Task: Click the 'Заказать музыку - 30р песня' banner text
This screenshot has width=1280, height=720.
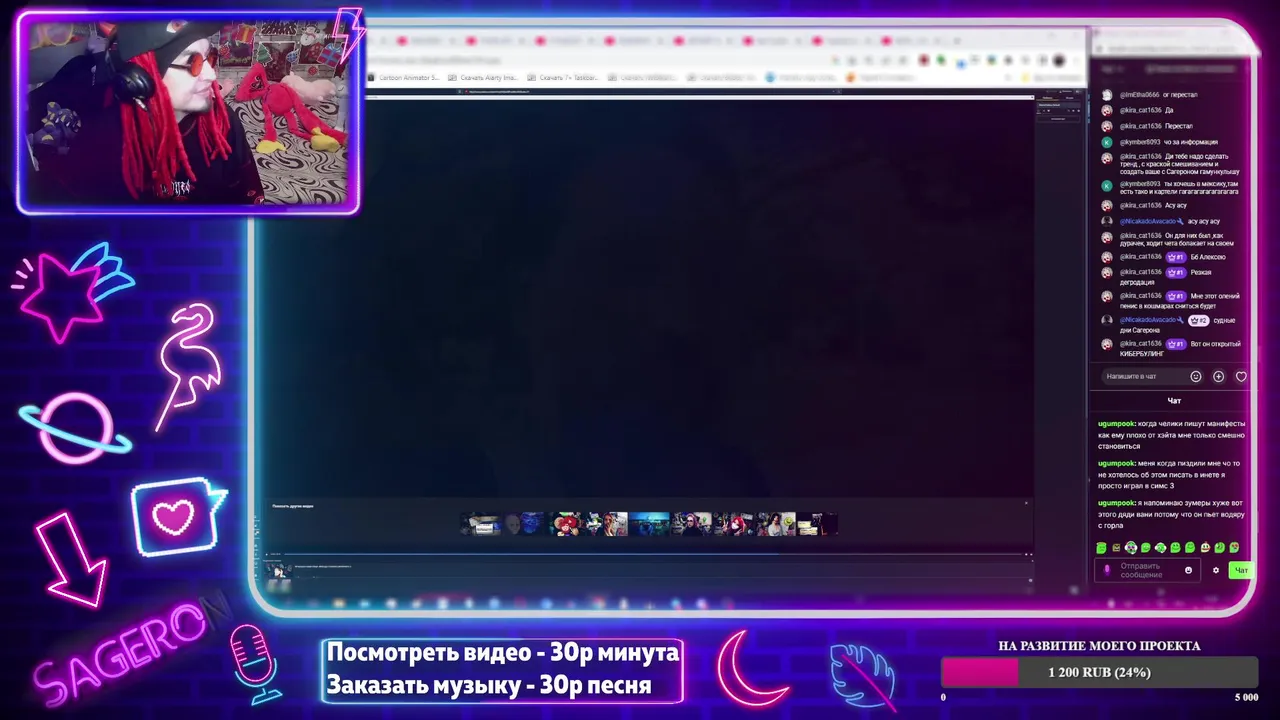Action: coord(489,685)
